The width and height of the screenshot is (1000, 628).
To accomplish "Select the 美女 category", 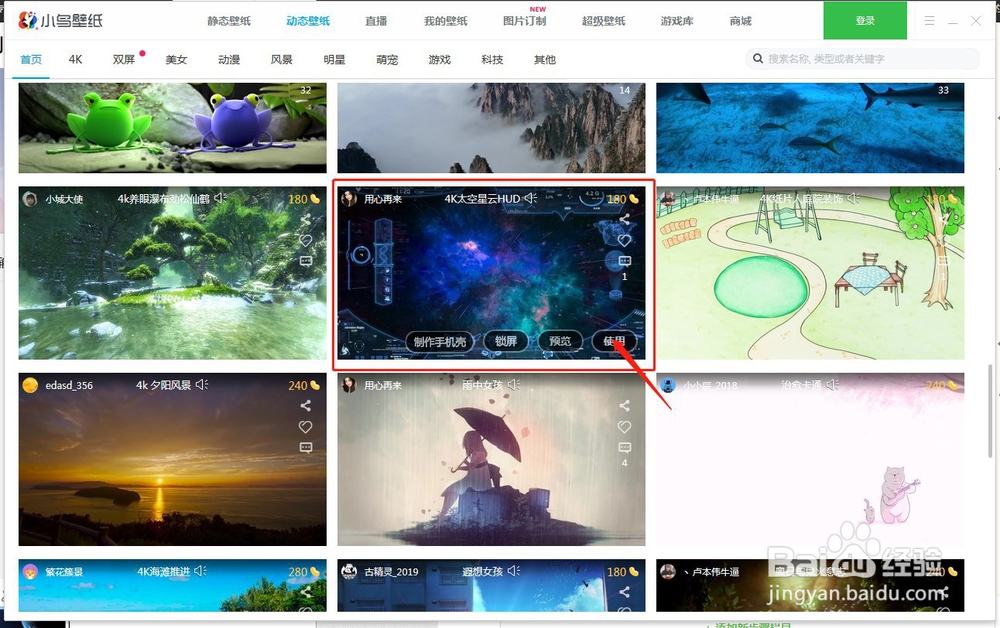I will [176, 59].
